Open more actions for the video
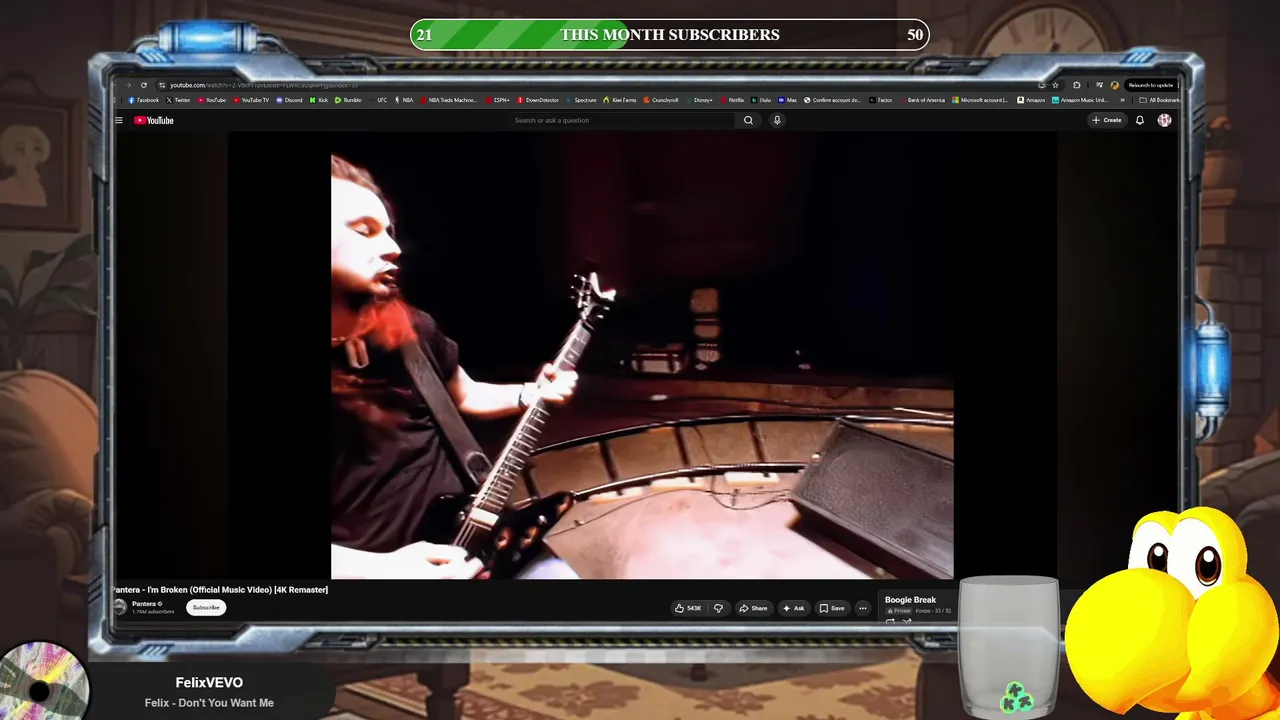Image resolution: width=1280 pixels, height=720 pixels. [x=862, y=608]
